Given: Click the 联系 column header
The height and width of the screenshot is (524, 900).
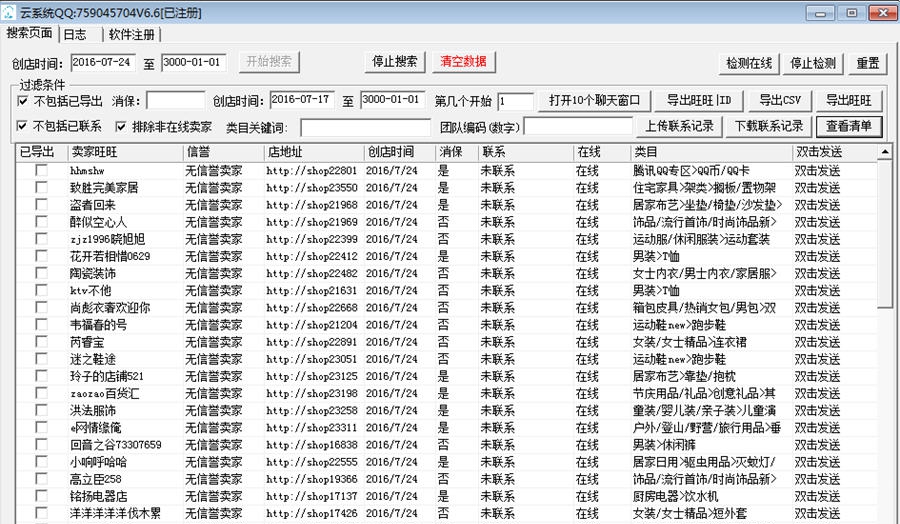Looking at the screenshot, I should coord(526,152).
